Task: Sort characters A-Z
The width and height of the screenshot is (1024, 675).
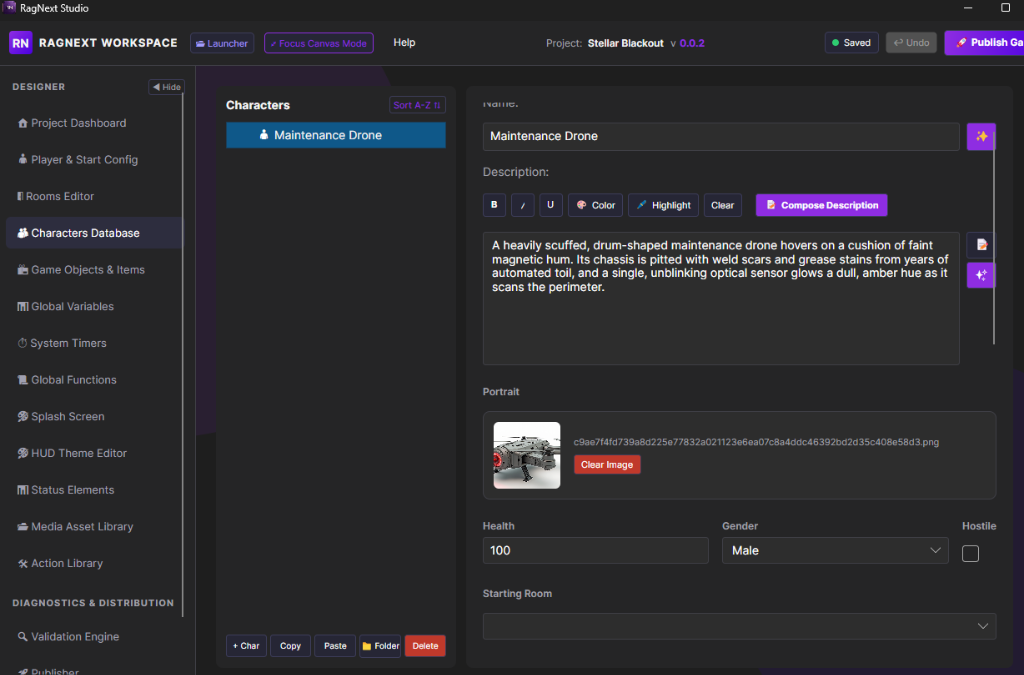Action: tap(417, 105)
